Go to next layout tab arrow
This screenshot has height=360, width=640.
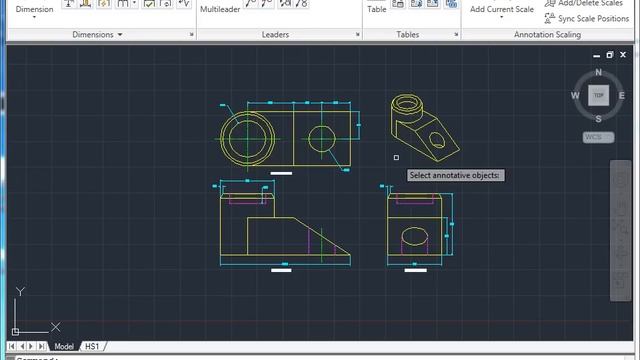click(31, 347)
